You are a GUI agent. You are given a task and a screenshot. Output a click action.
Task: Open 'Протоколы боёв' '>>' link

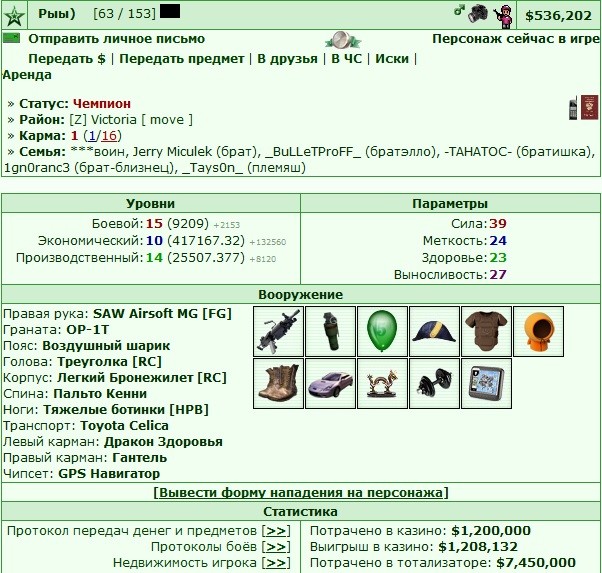[x=276, y=547]
